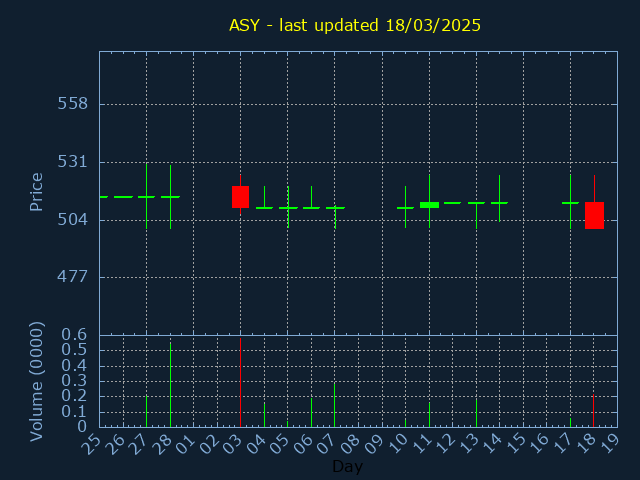Click the day 01 label on x-axis
The width and height of the screenshot is (640, 480).
coord(187,444)
